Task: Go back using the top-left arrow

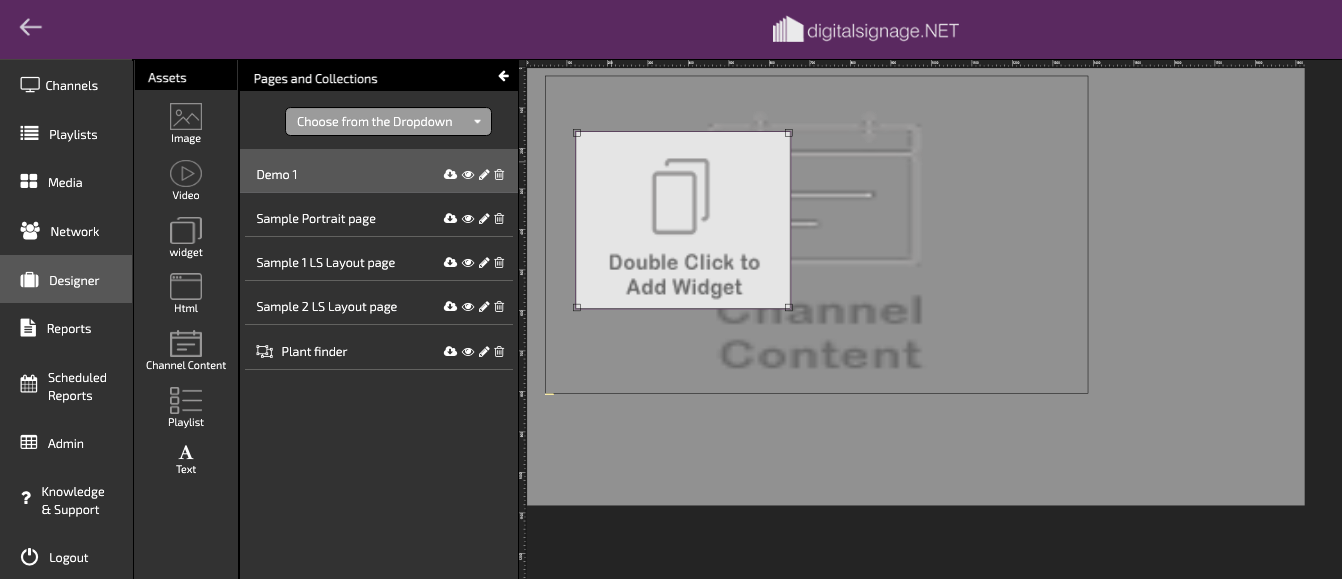Action: click(x=31, y=28)
